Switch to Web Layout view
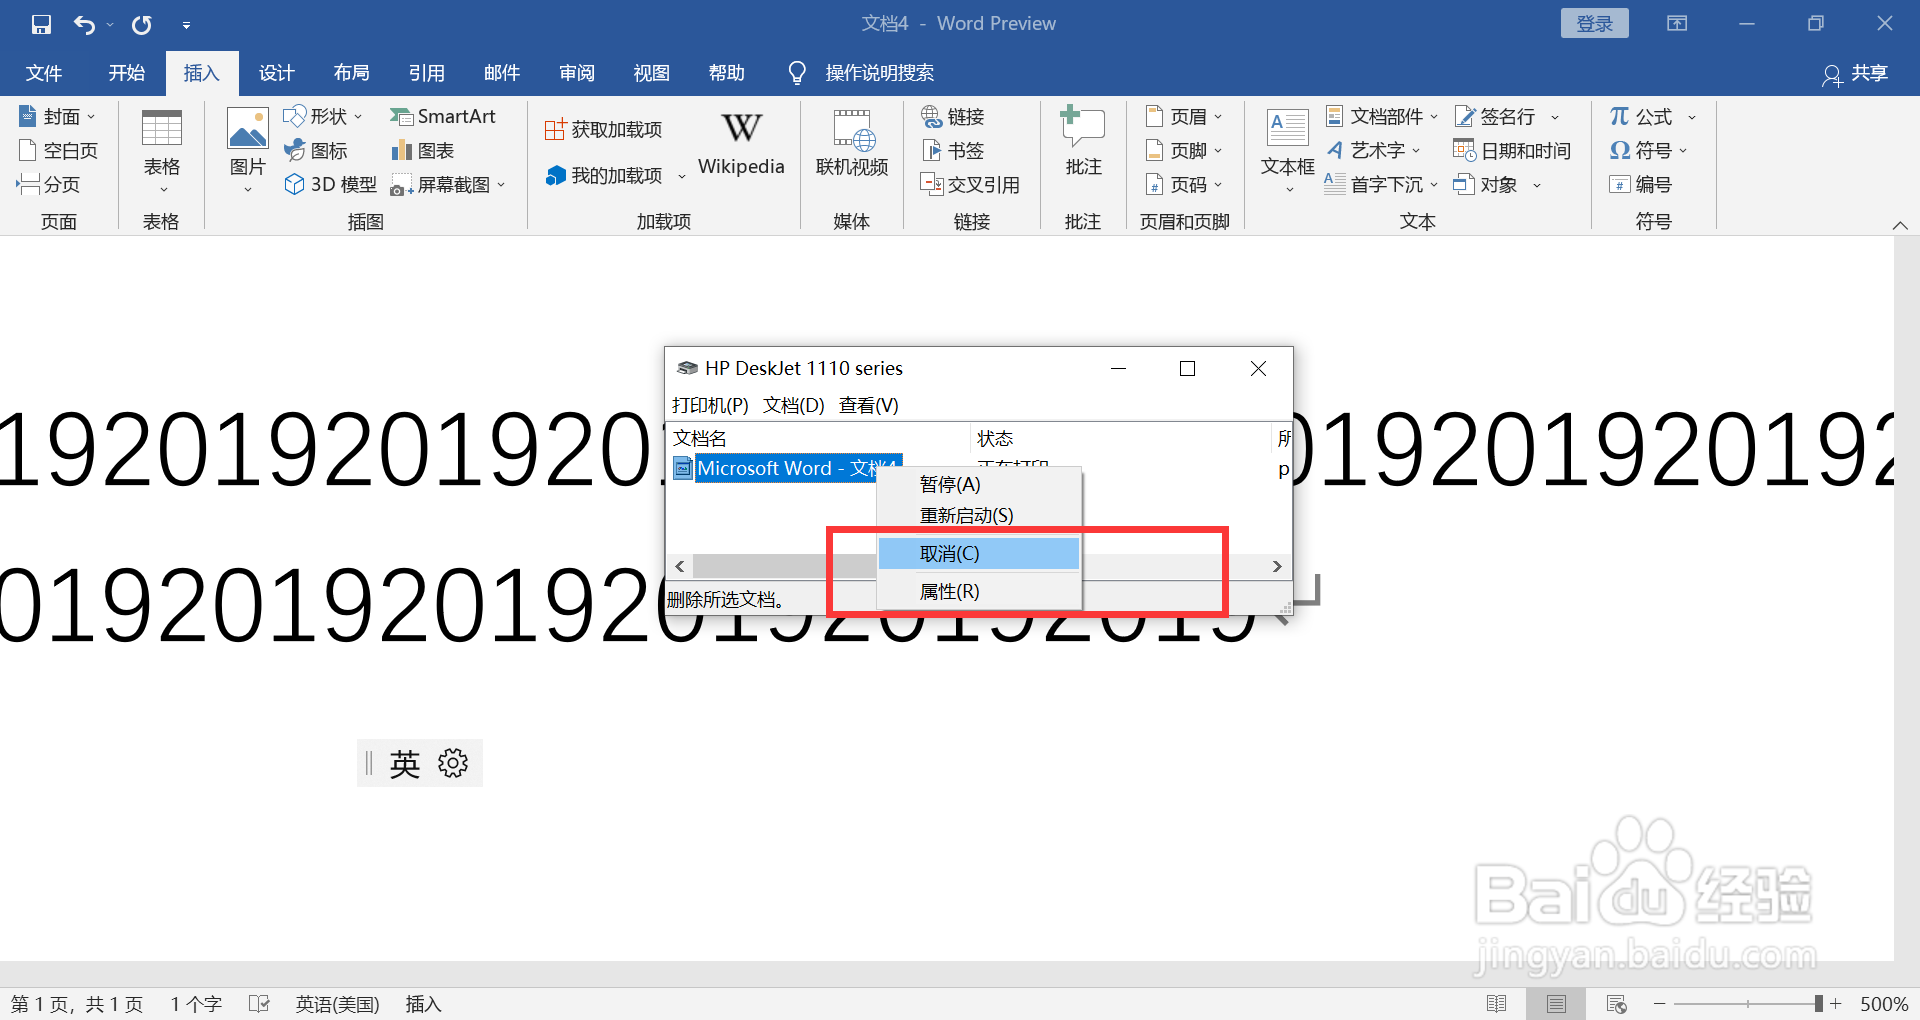The image size is (1920, 1020). click(1616, 1003)
